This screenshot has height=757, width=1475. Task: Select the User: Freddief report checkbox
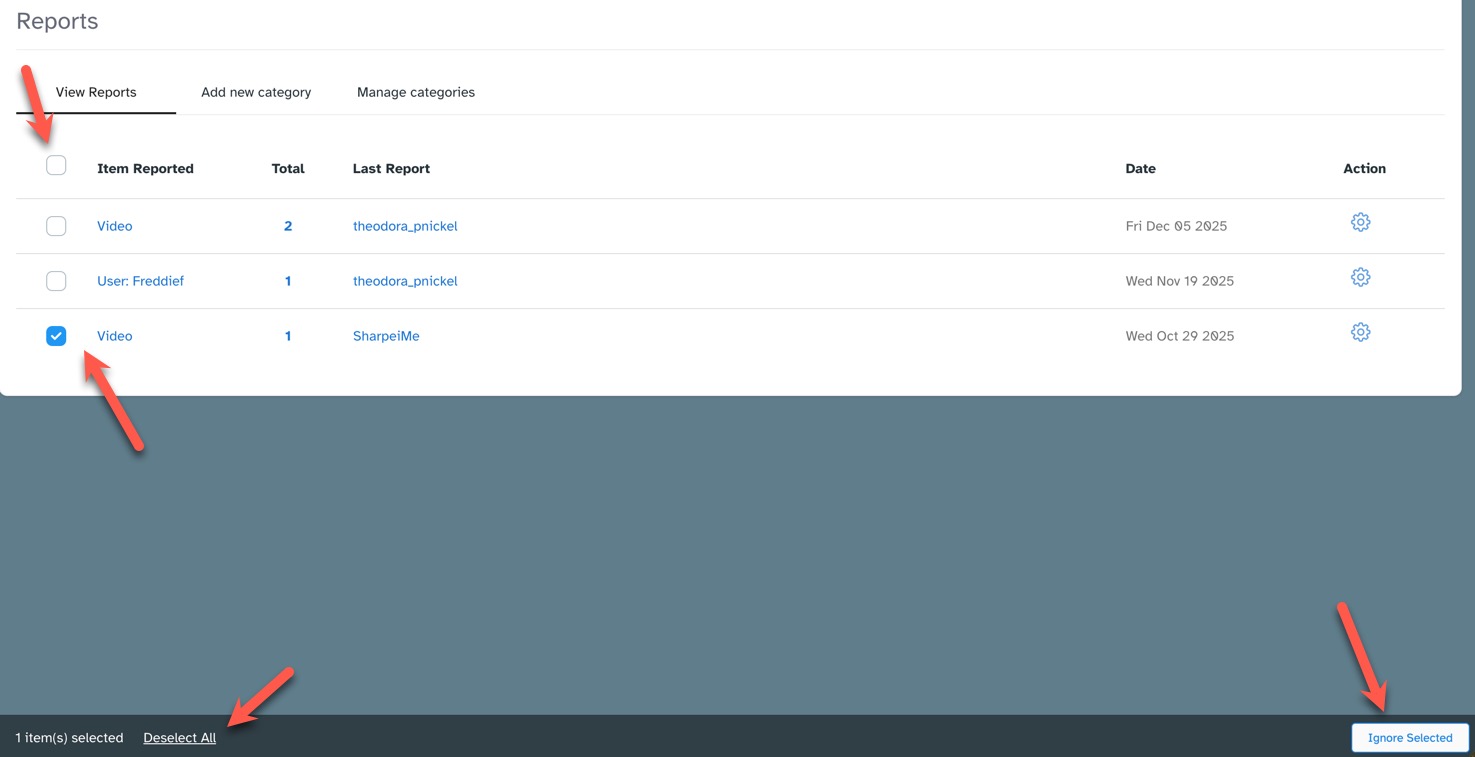56,281
